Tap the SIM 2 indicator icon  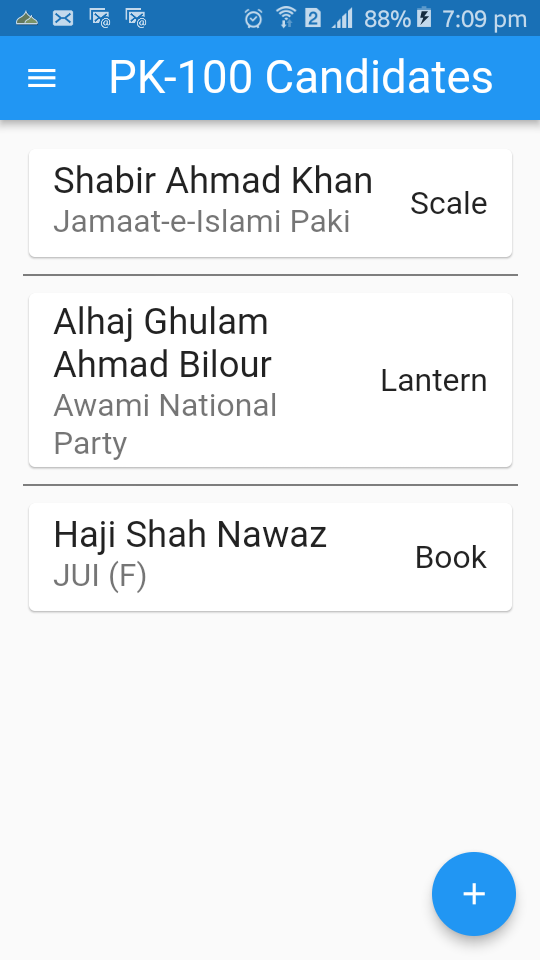click(312, 18)
